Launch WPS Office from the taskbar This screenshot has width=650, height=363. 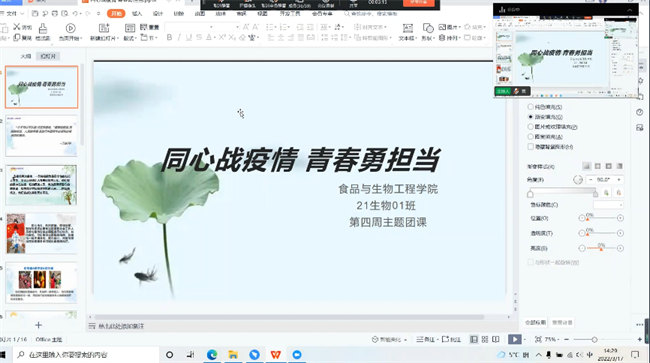point(276,355)
